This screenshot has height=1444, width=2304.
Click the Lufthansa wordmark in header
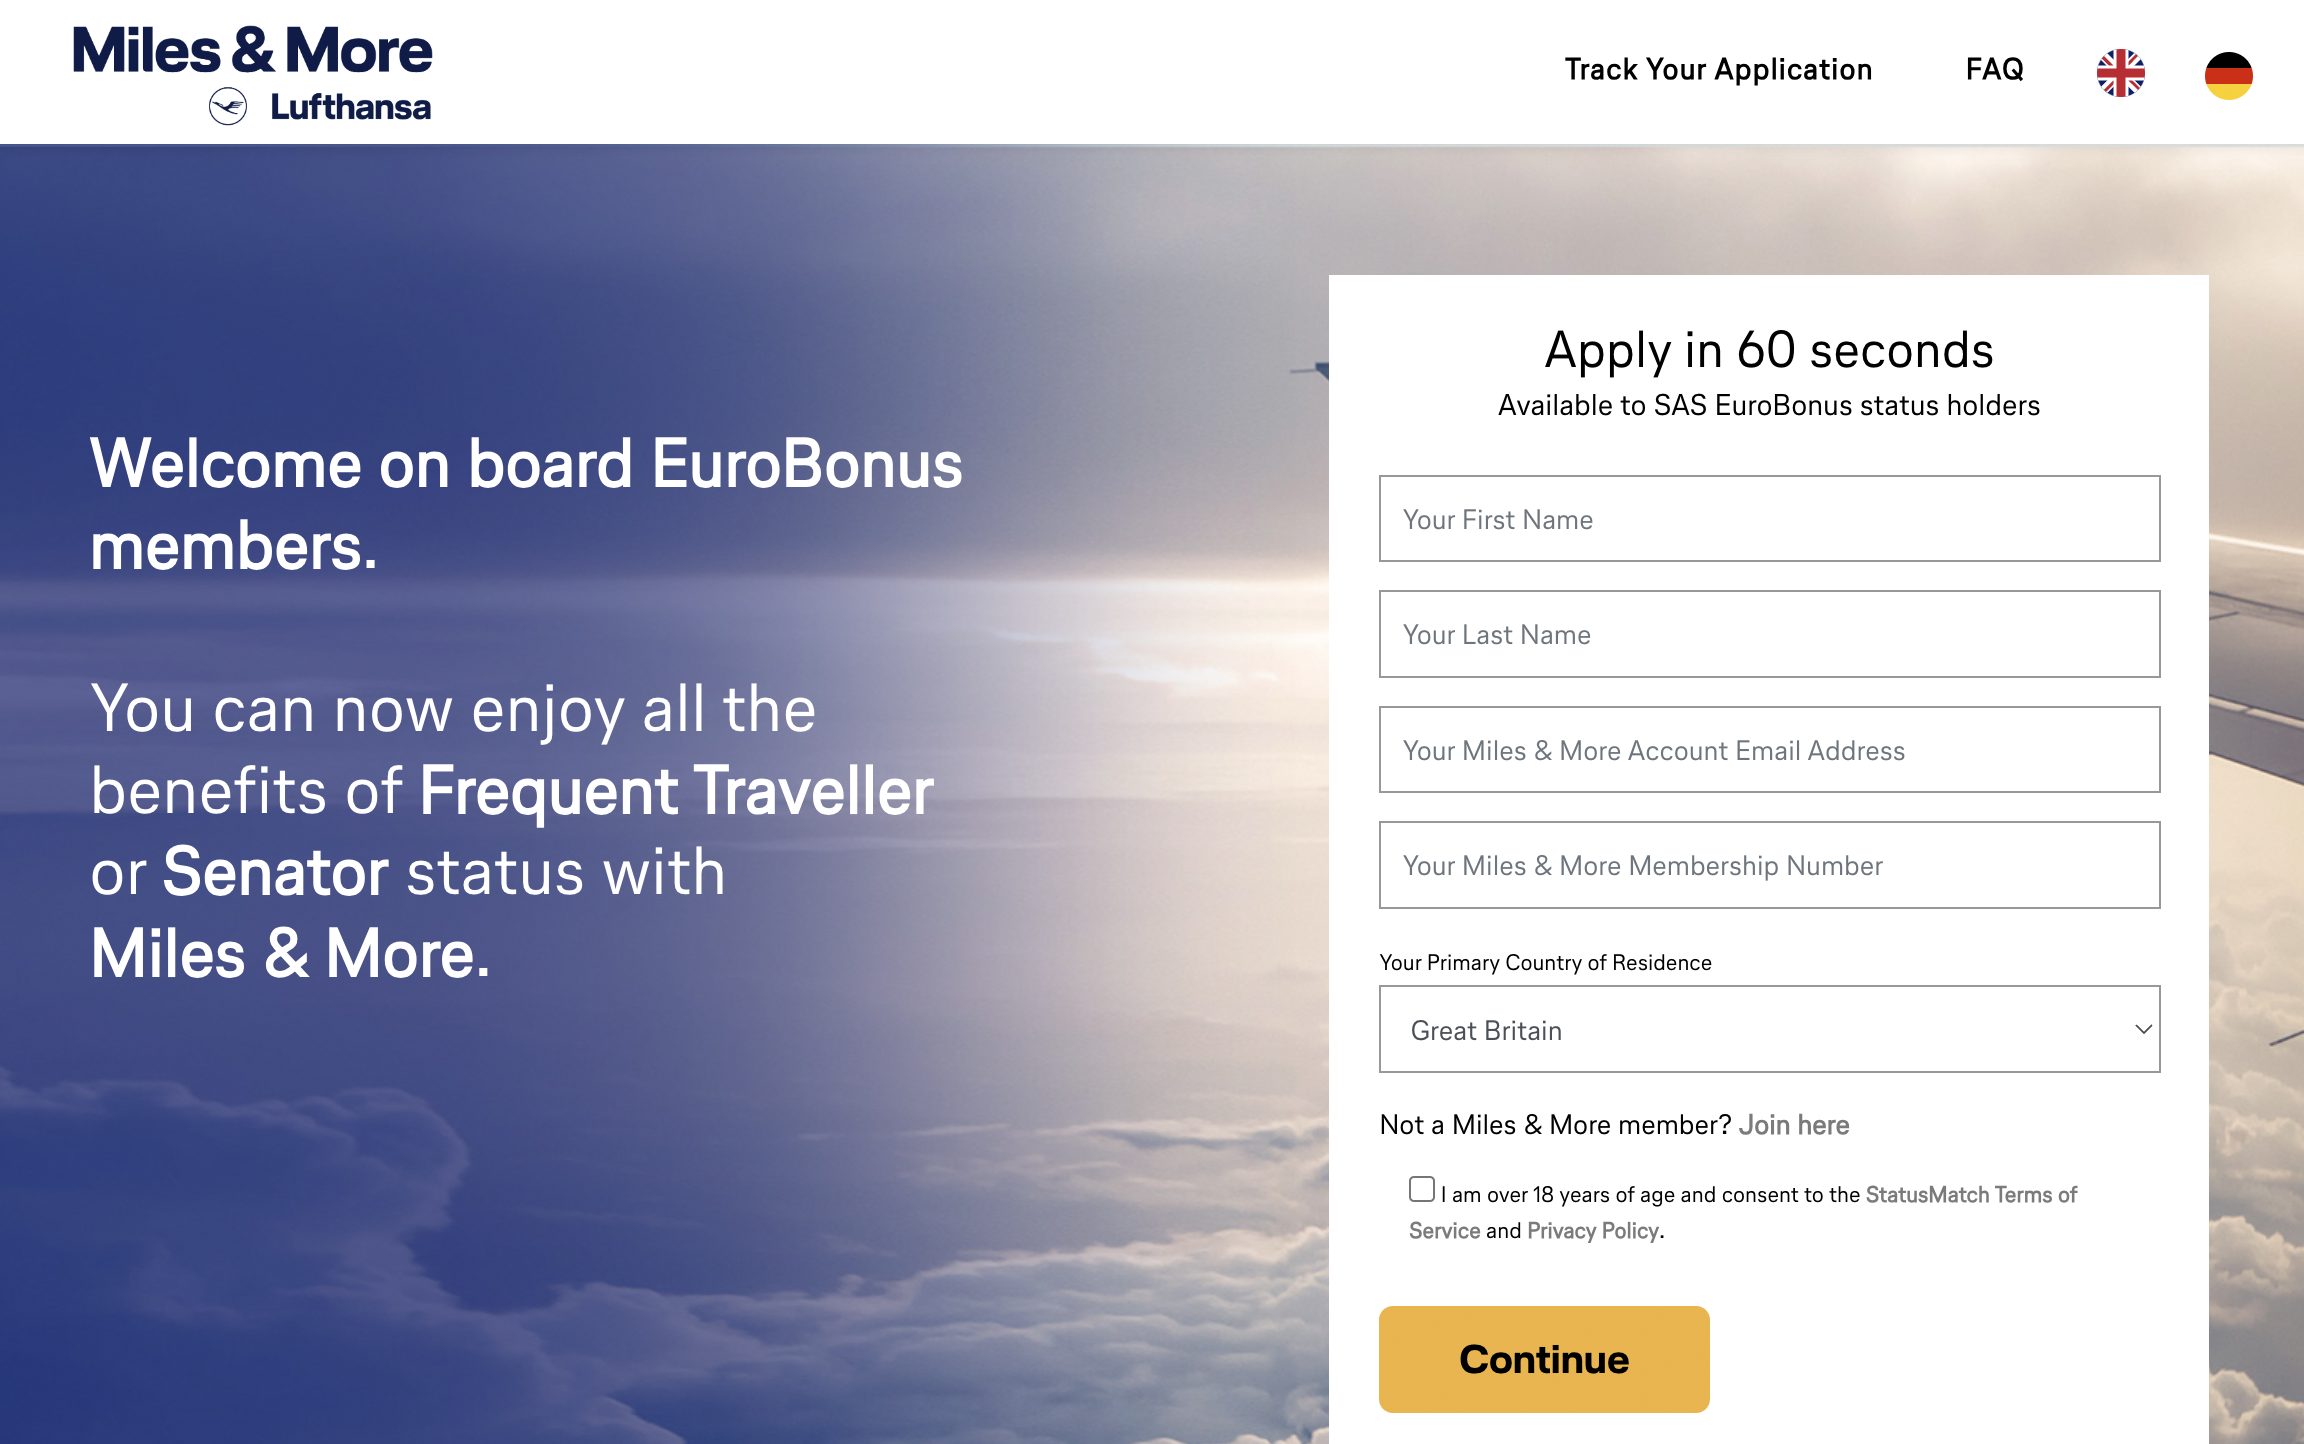tap(350, 107)
